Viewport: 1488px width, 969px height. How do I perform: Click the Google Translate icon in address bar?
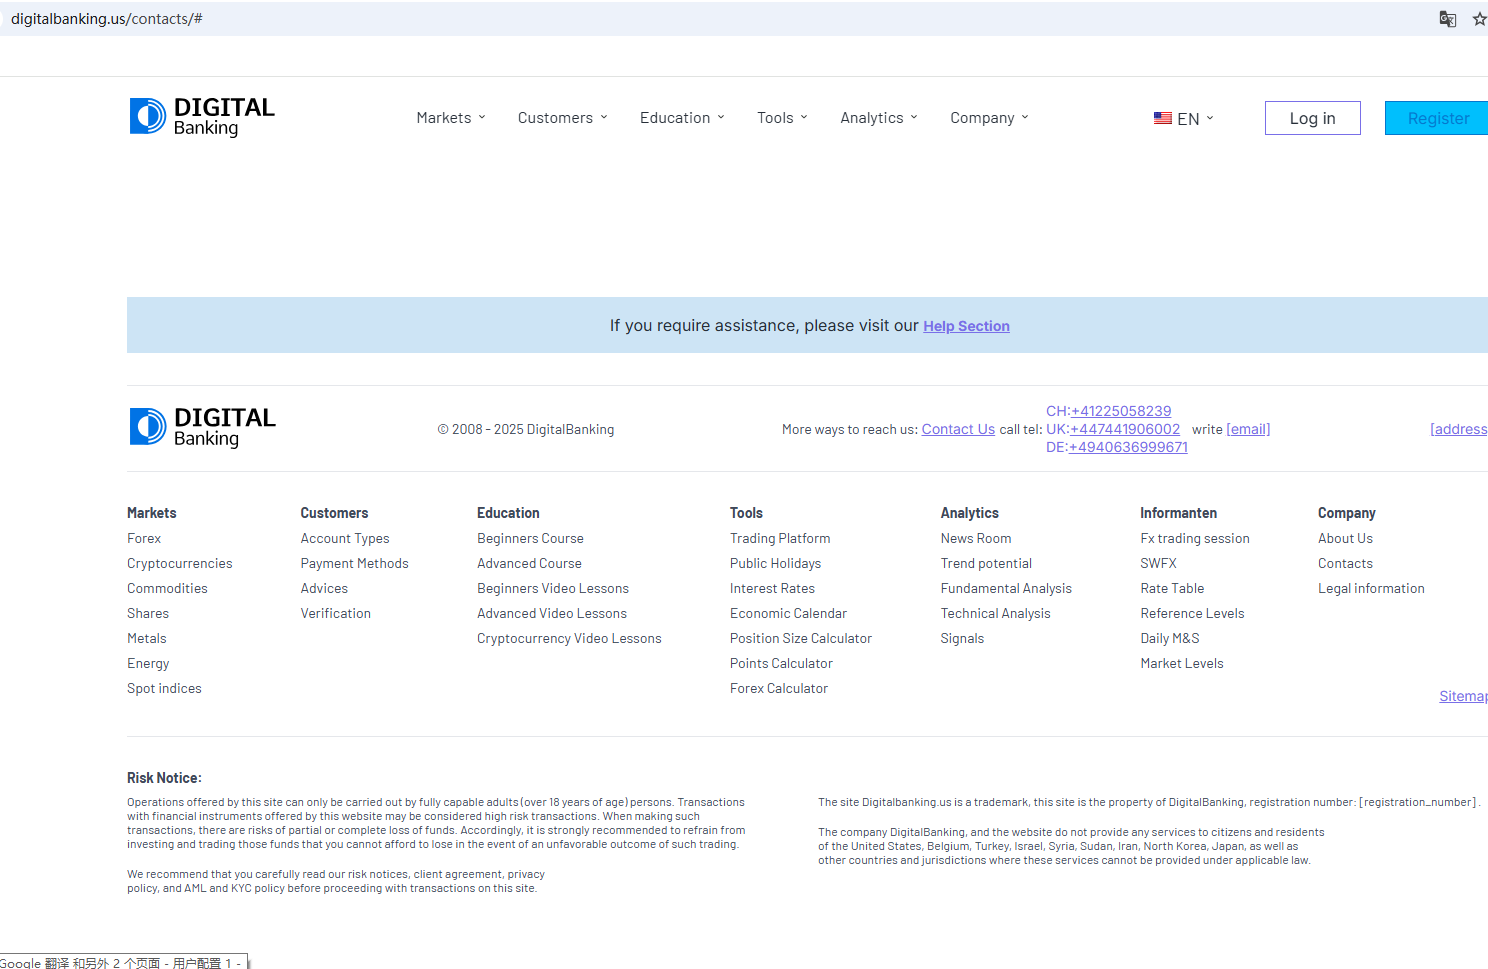click(1447, 19)
